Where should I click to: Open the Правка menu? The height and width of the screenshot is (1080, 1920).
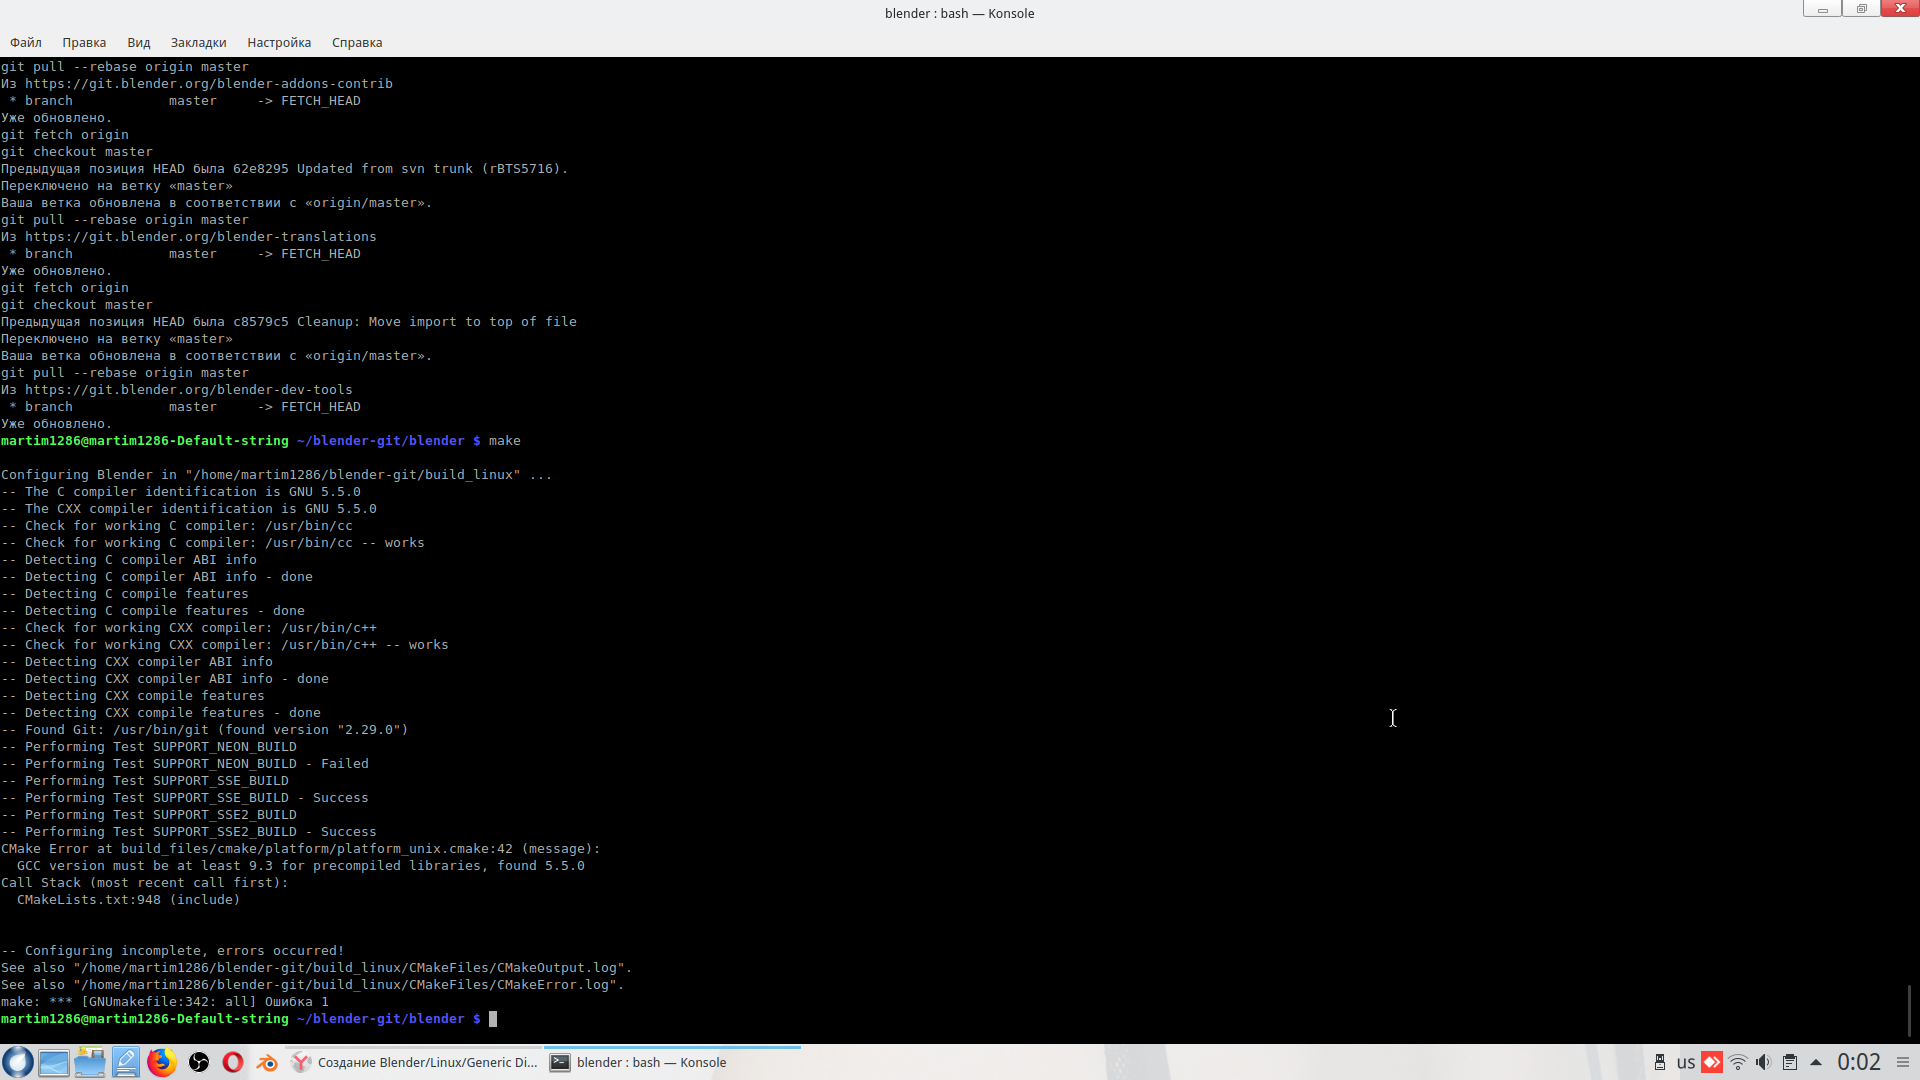point(84,43)
